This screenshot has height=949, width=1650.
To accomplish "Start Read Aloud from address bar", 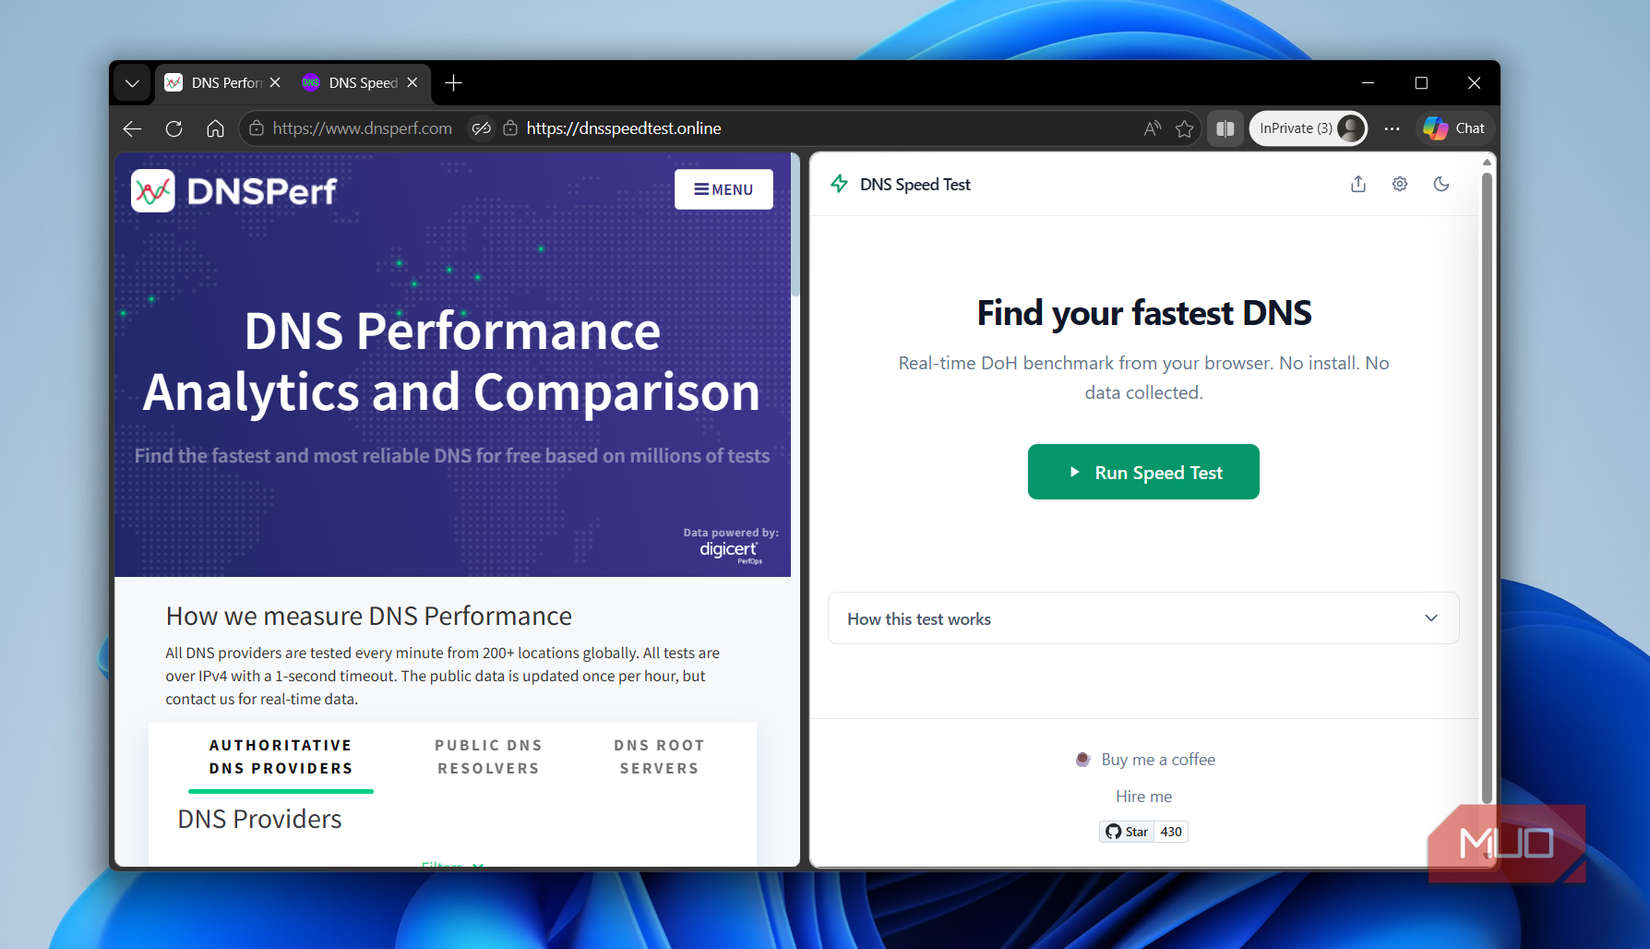I will [x=1153, y=128].
